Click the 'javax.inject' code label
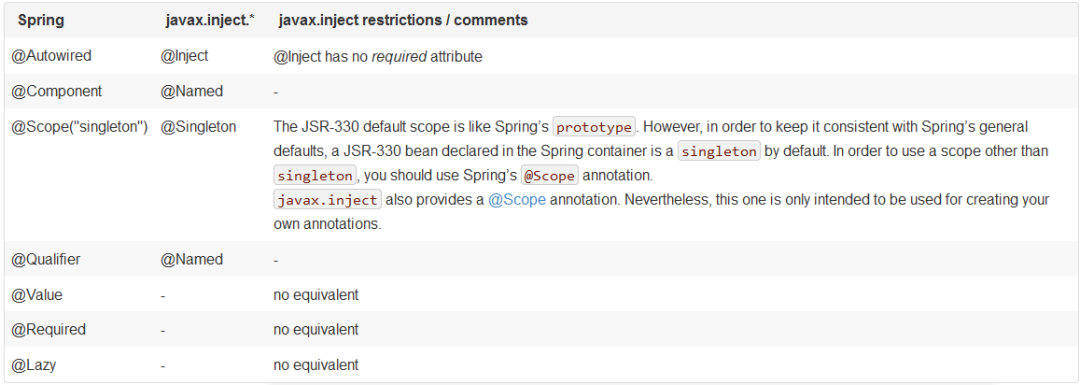 tap(327, 200)
